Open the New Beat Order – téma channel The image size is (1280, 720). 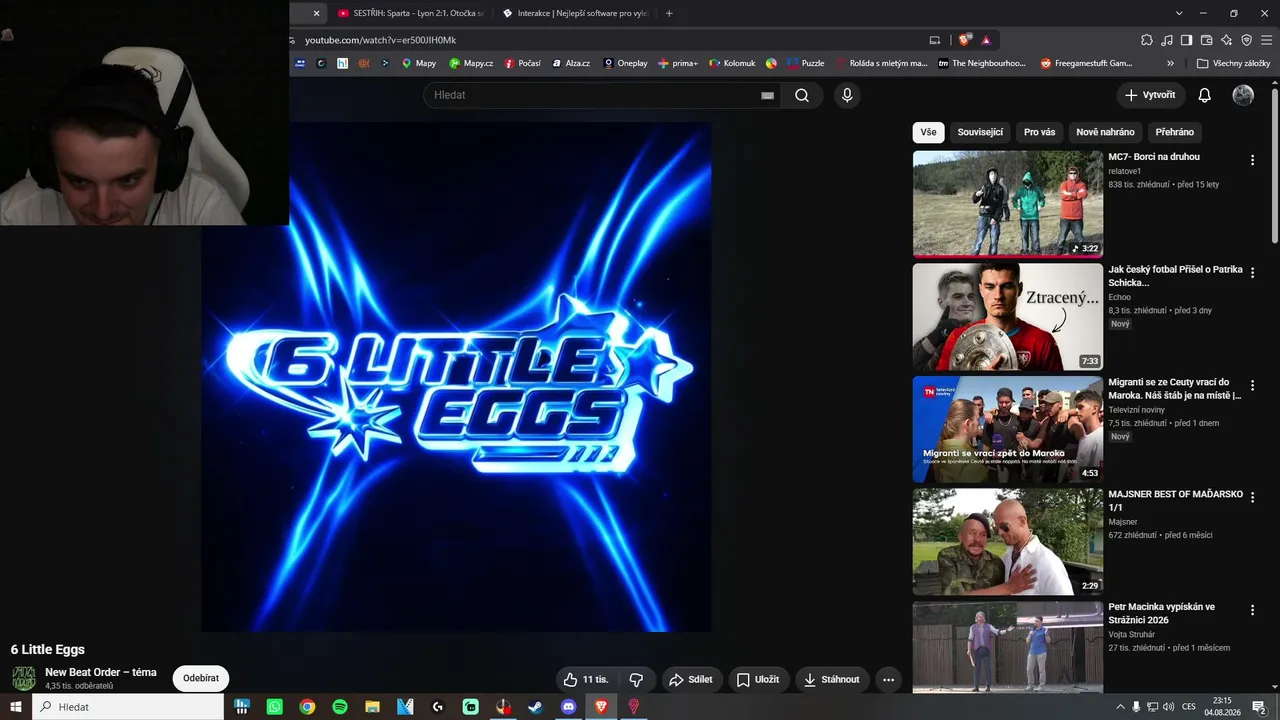101,672
